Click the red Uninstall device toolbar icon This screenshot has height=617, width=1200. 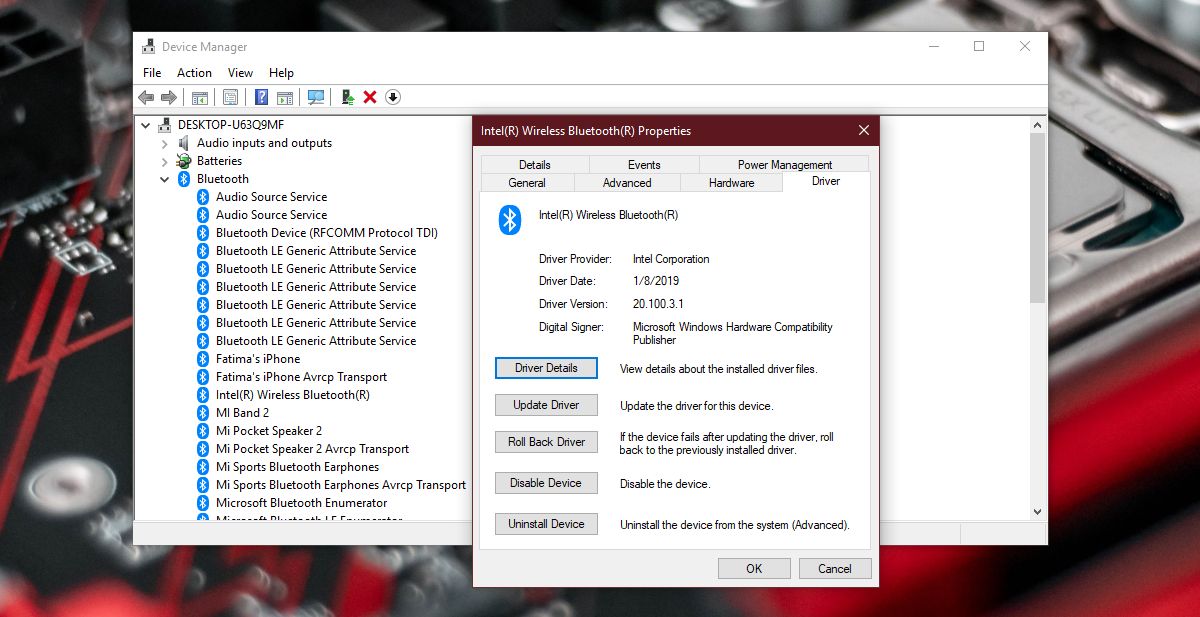click(370, 96)
